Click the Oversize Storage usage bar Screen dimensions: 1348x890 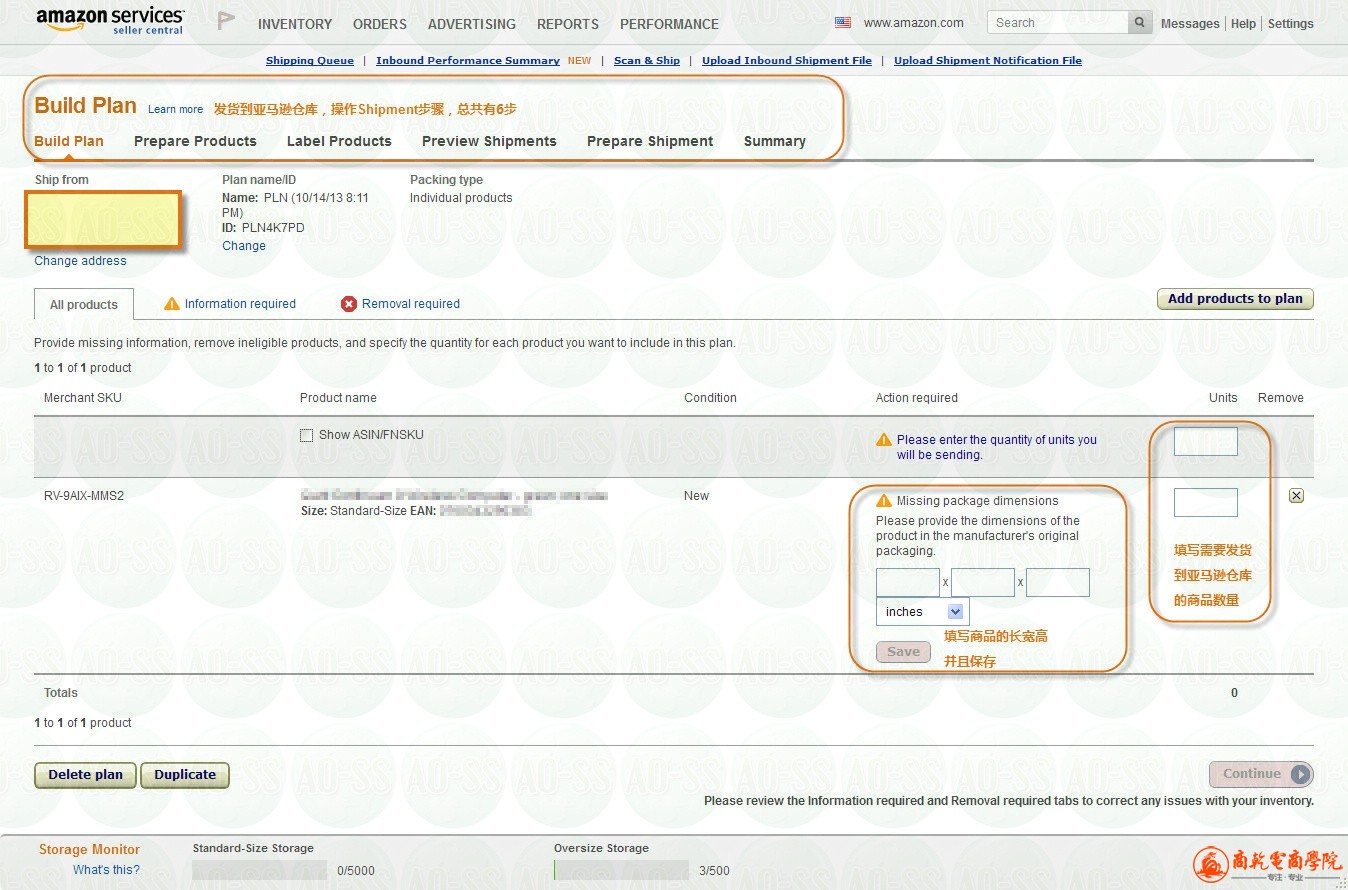[x=621, y=870]
